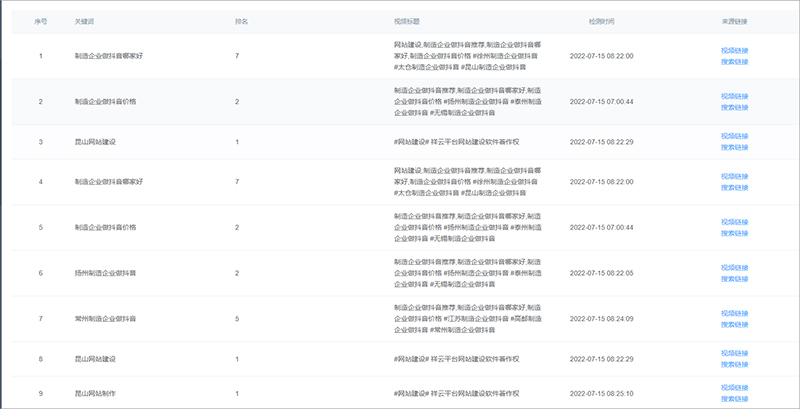Click the video title in 昆山网站制作 row
The image size is (800, 409).
point(457,394)
